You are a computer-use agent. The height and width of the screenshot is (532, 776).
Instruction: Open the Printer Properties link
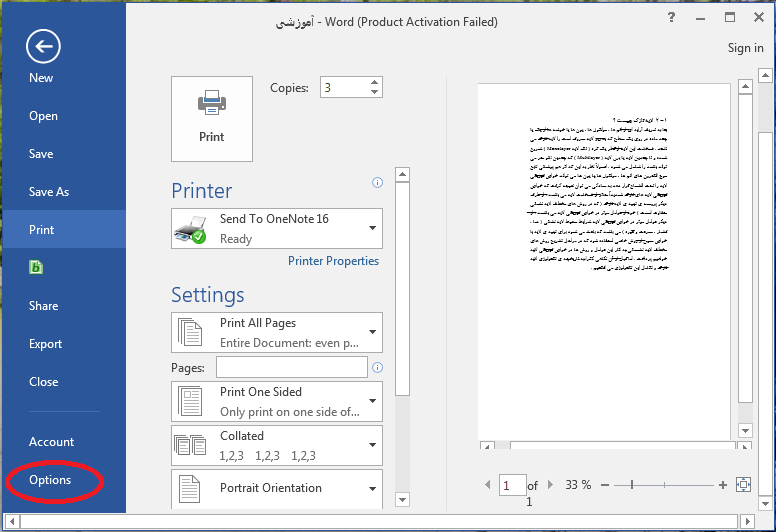[334, 261]
